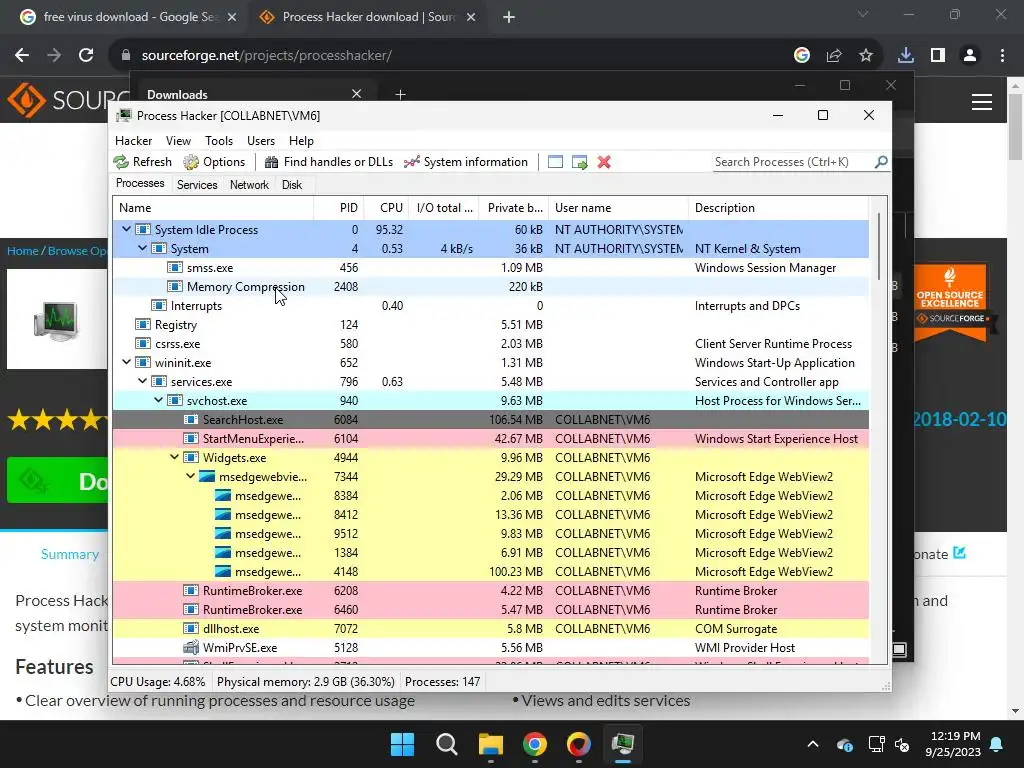Switch to the Disk tab
The height and width of the screenshot is (768, 1024).
point(292,185)
